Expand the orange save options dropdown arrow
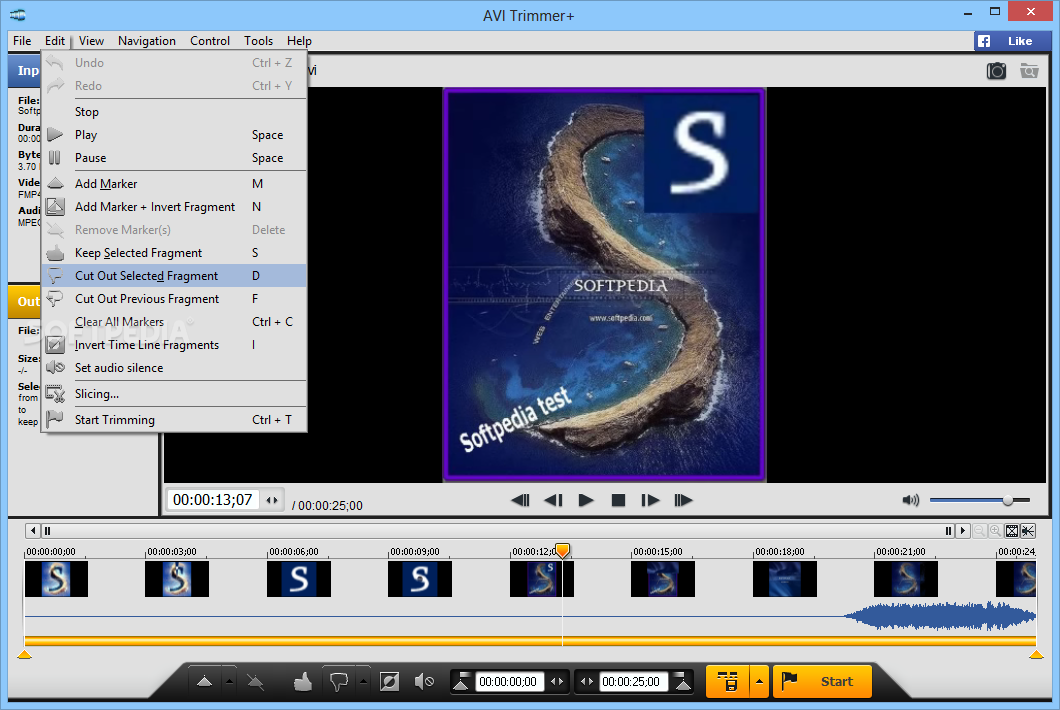The image size is (1060, 710). (759, 682)
